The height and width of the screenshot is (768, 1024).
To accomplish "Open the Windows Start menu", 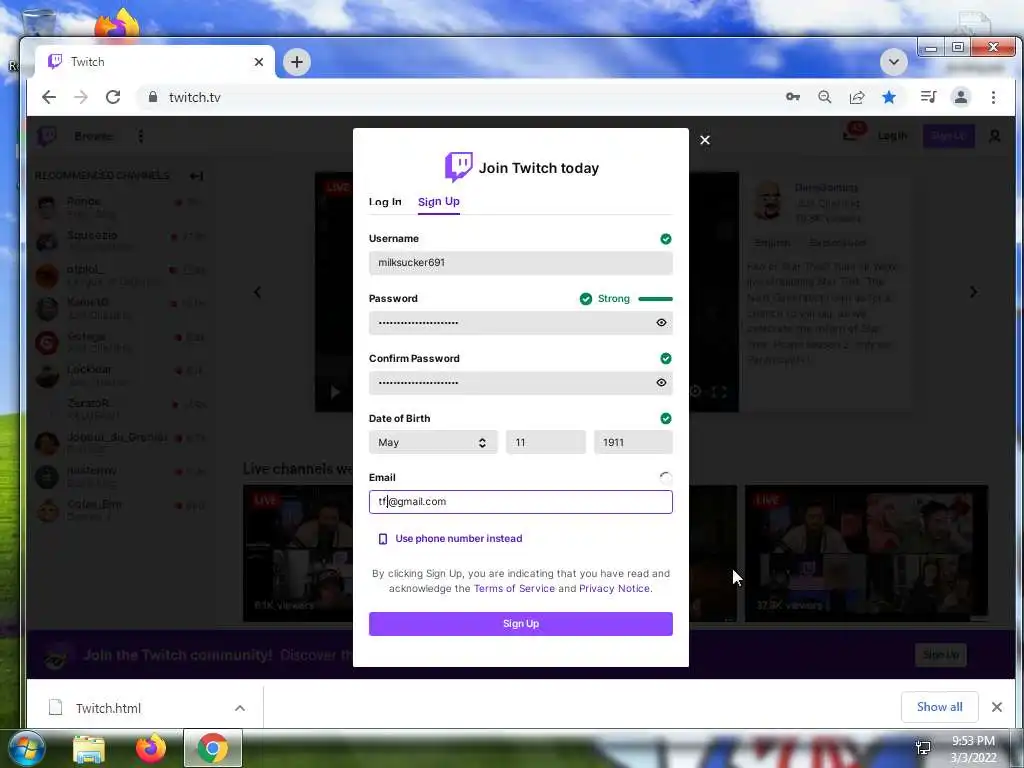I will 26,749.
